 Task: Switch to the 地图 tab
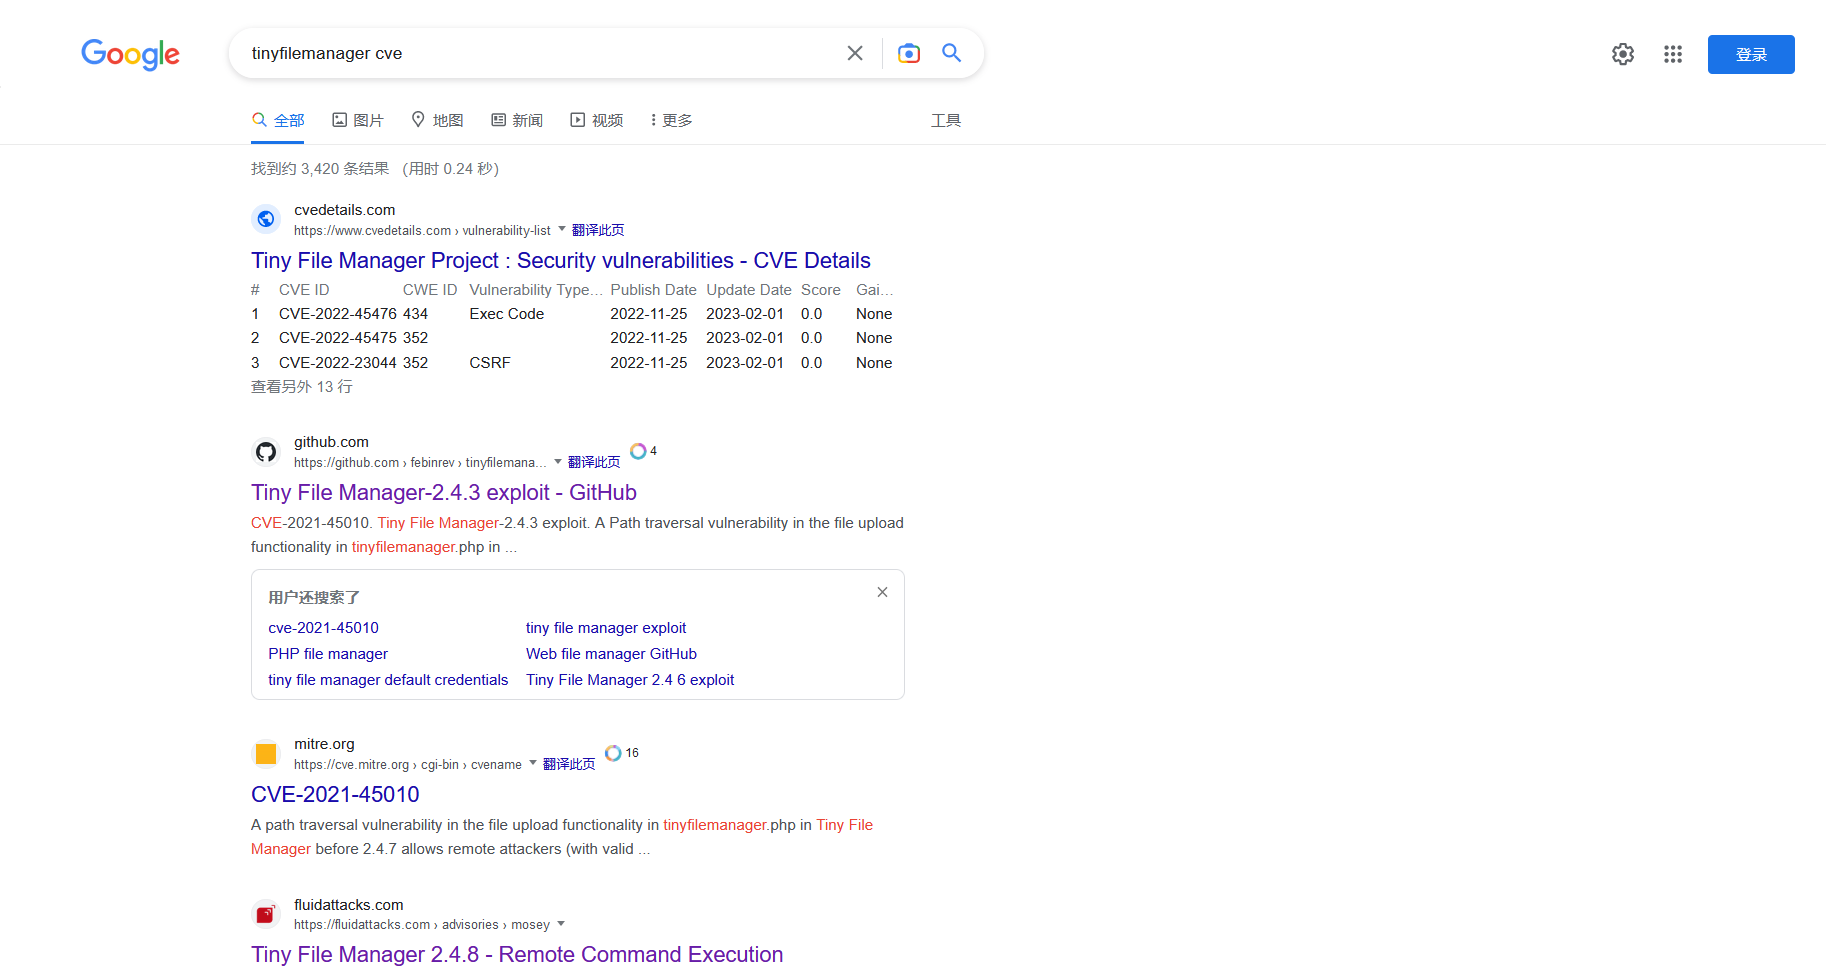tap(438, 120)
